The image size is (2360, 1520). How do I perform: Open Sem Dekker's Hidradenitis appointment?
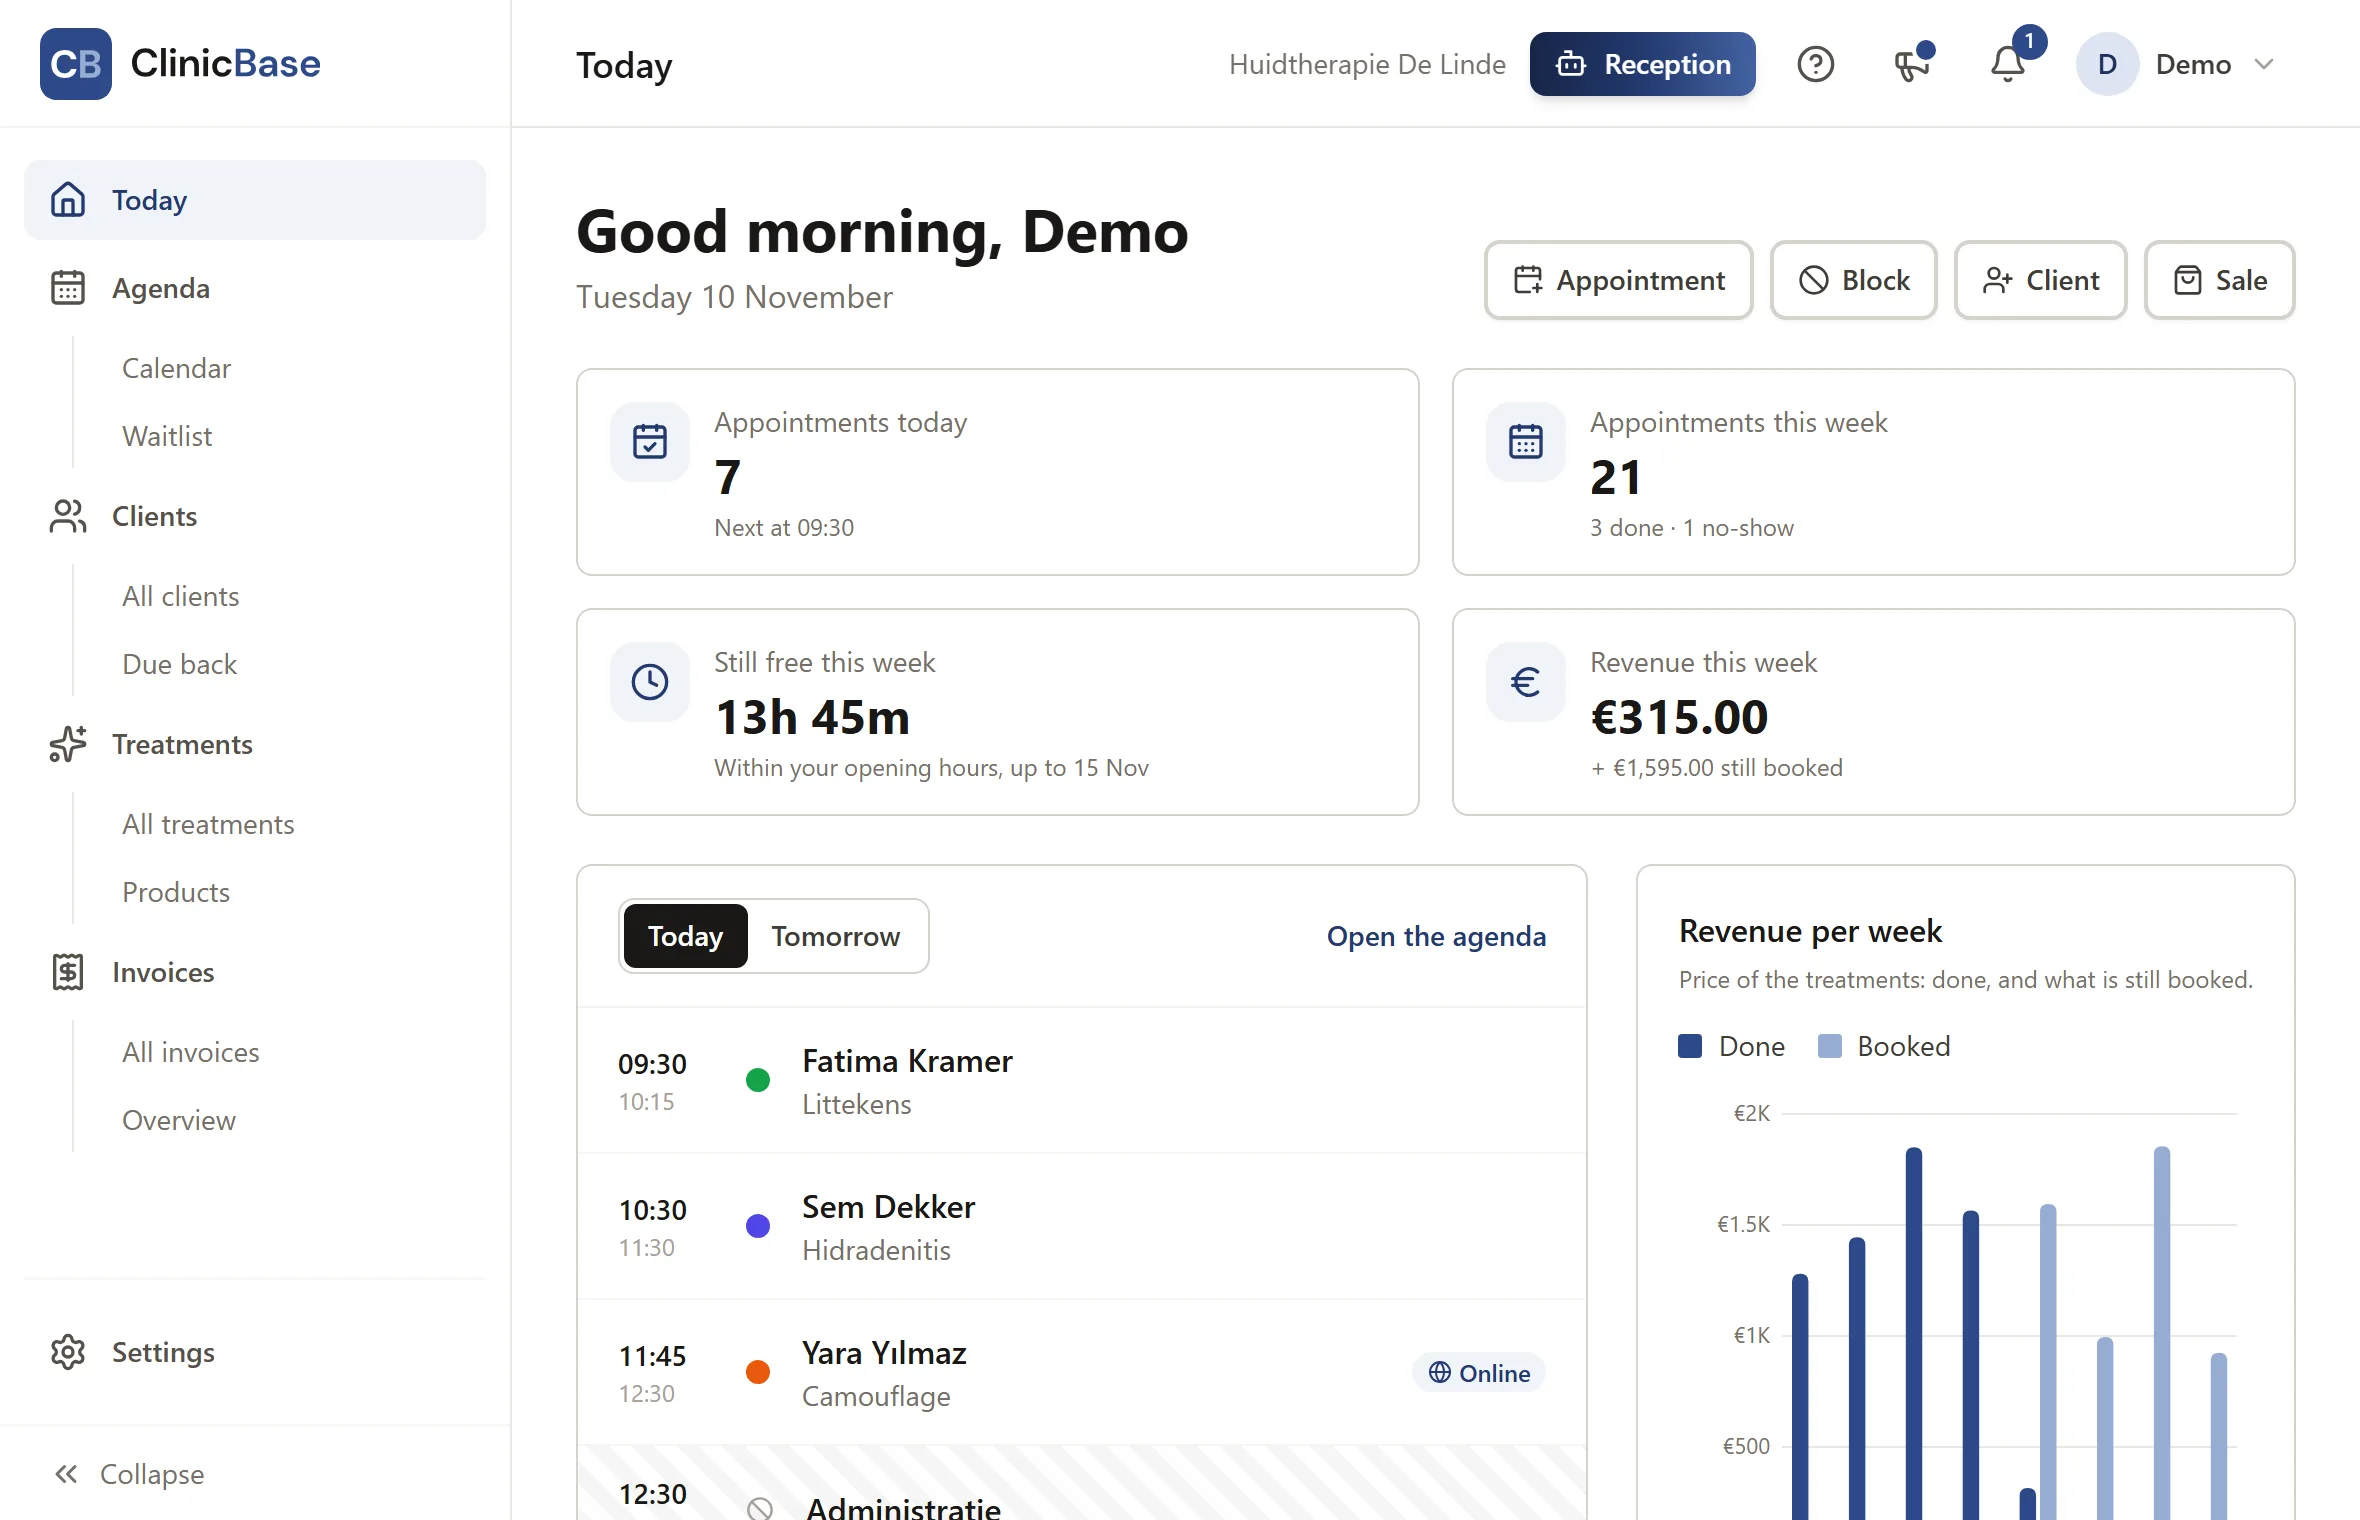click(x=1082, y=1226)
